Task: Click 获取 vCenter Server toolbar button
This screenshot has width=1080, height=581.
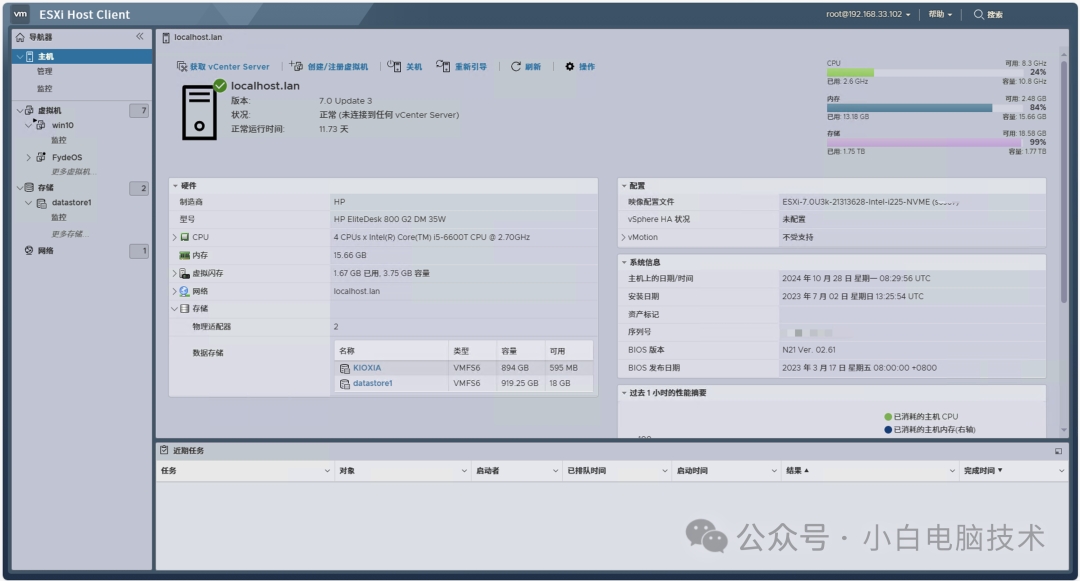Action: pos(222,67)
